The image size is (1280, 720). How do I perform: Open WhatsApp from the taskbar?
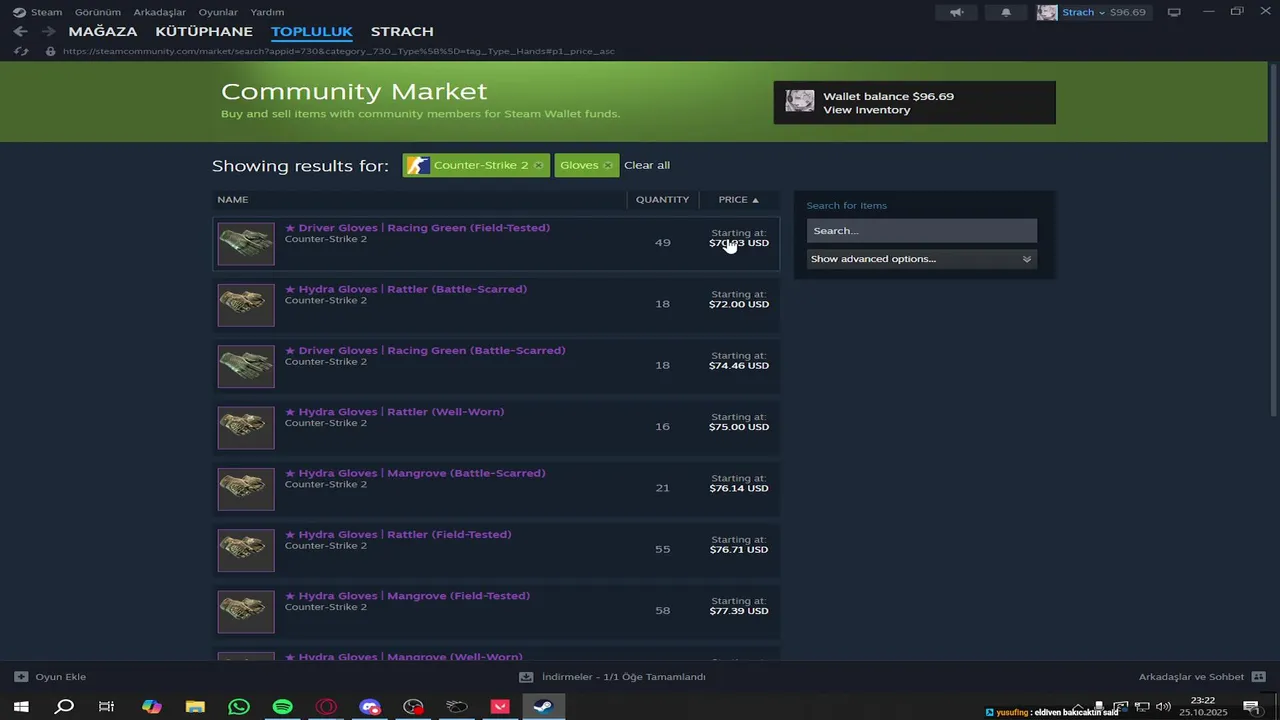click(x=239, y=707)
